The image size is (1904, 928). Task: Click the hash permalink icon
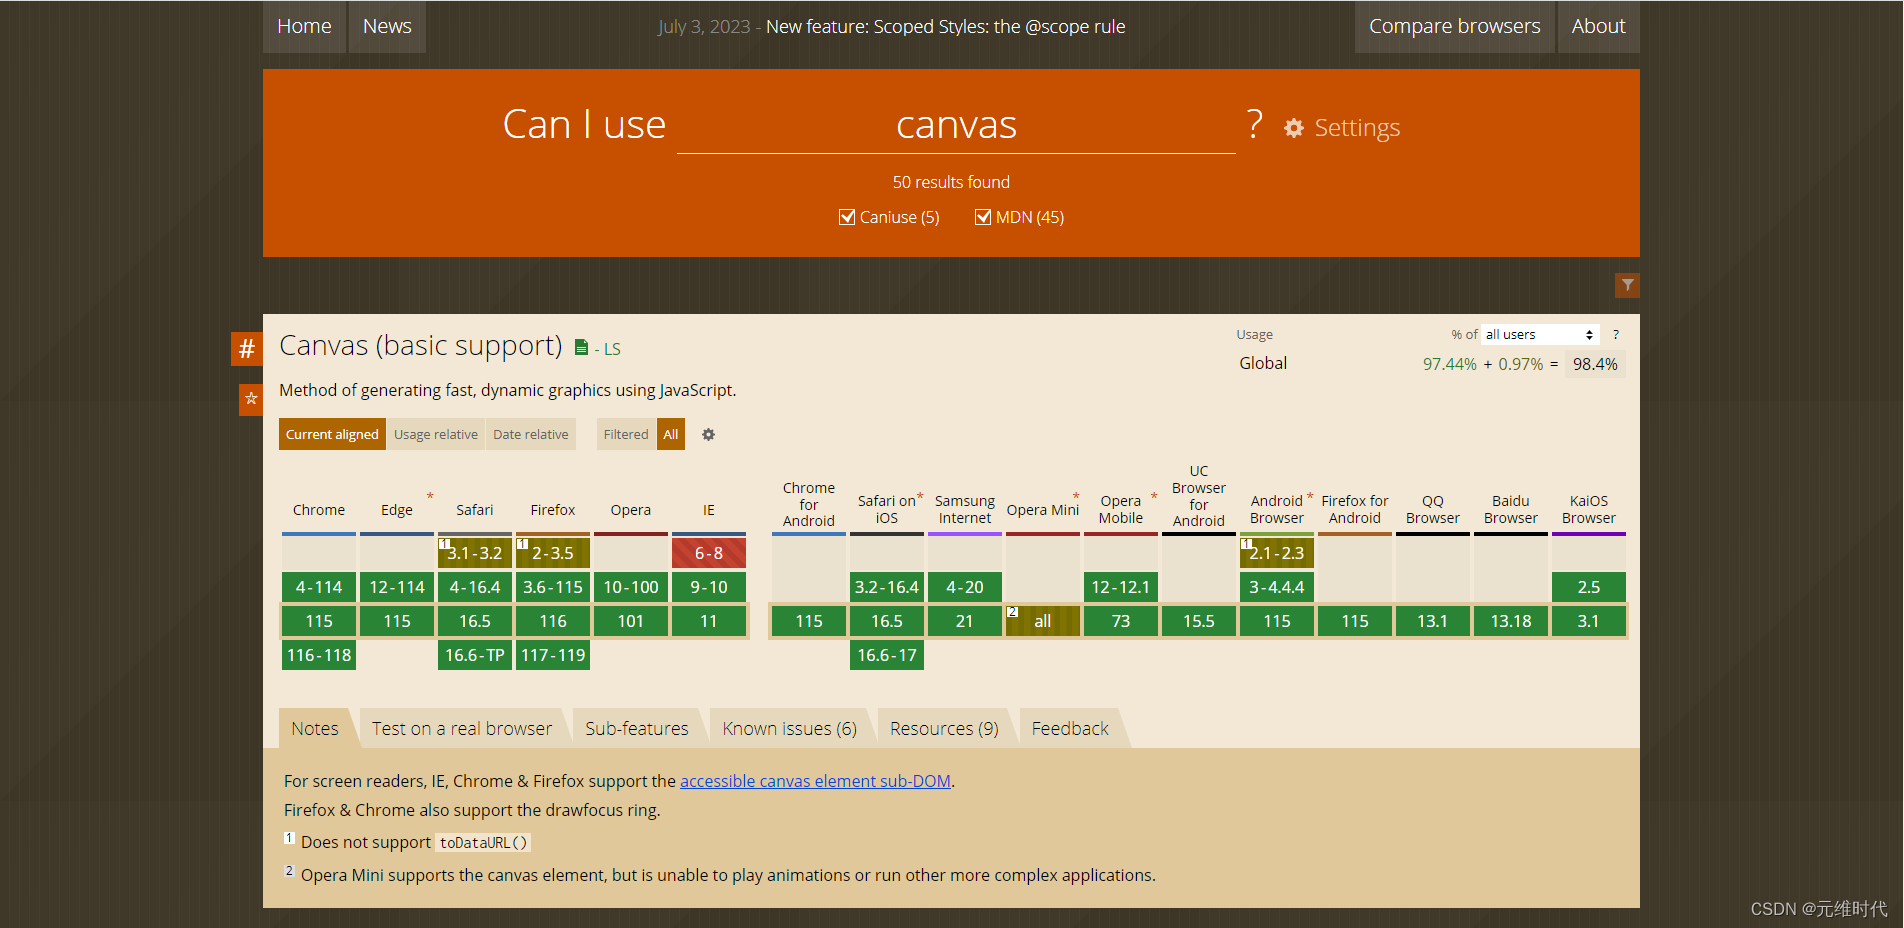pyautogui.click(x=246, y=349)
